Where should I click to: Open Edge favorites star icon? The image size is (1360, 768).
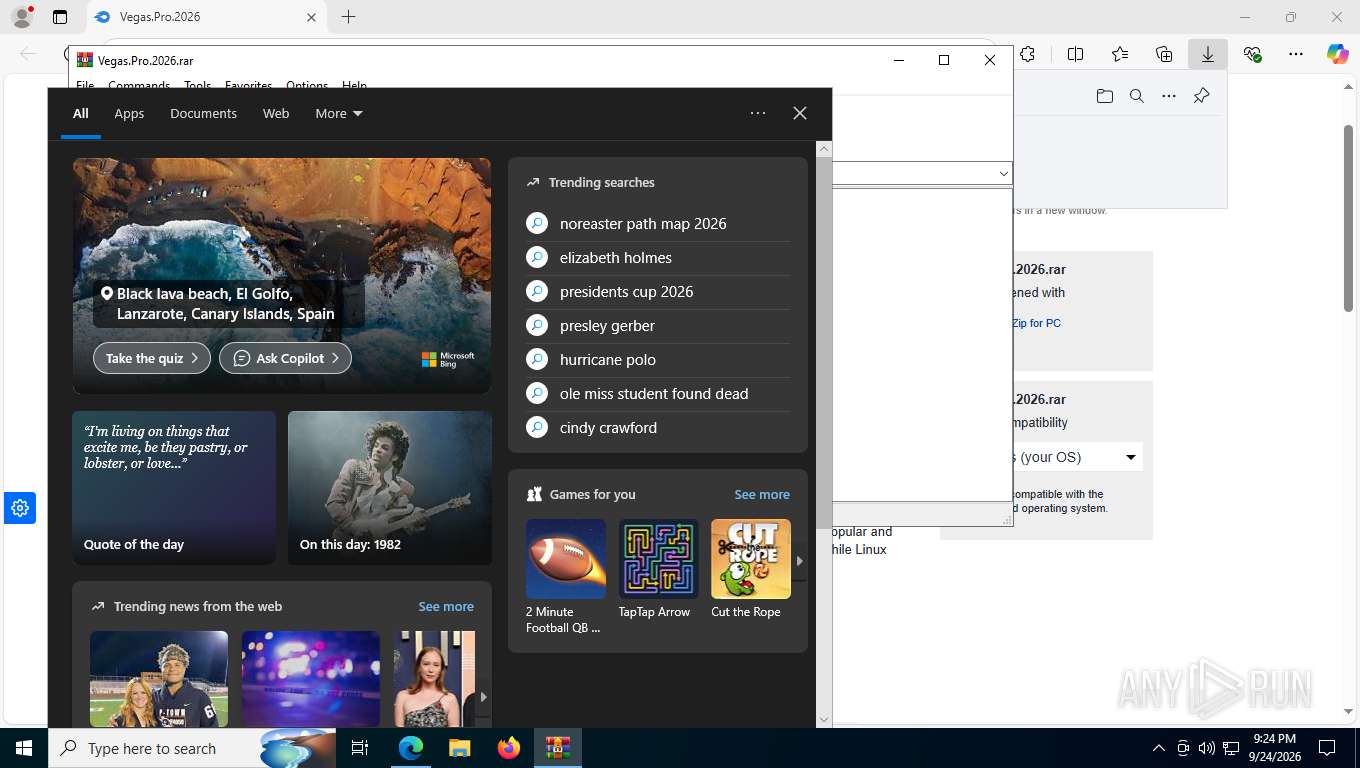click(1120, 54)
